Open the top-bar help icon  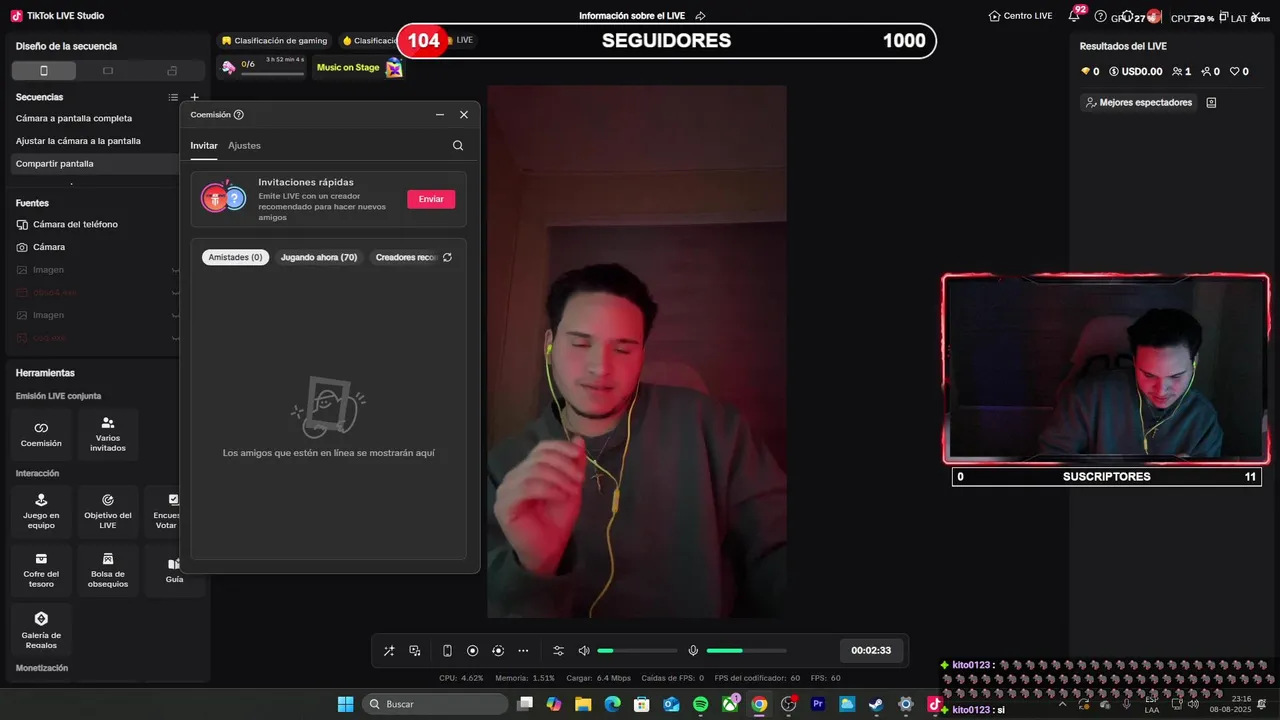click(1101, 16)
